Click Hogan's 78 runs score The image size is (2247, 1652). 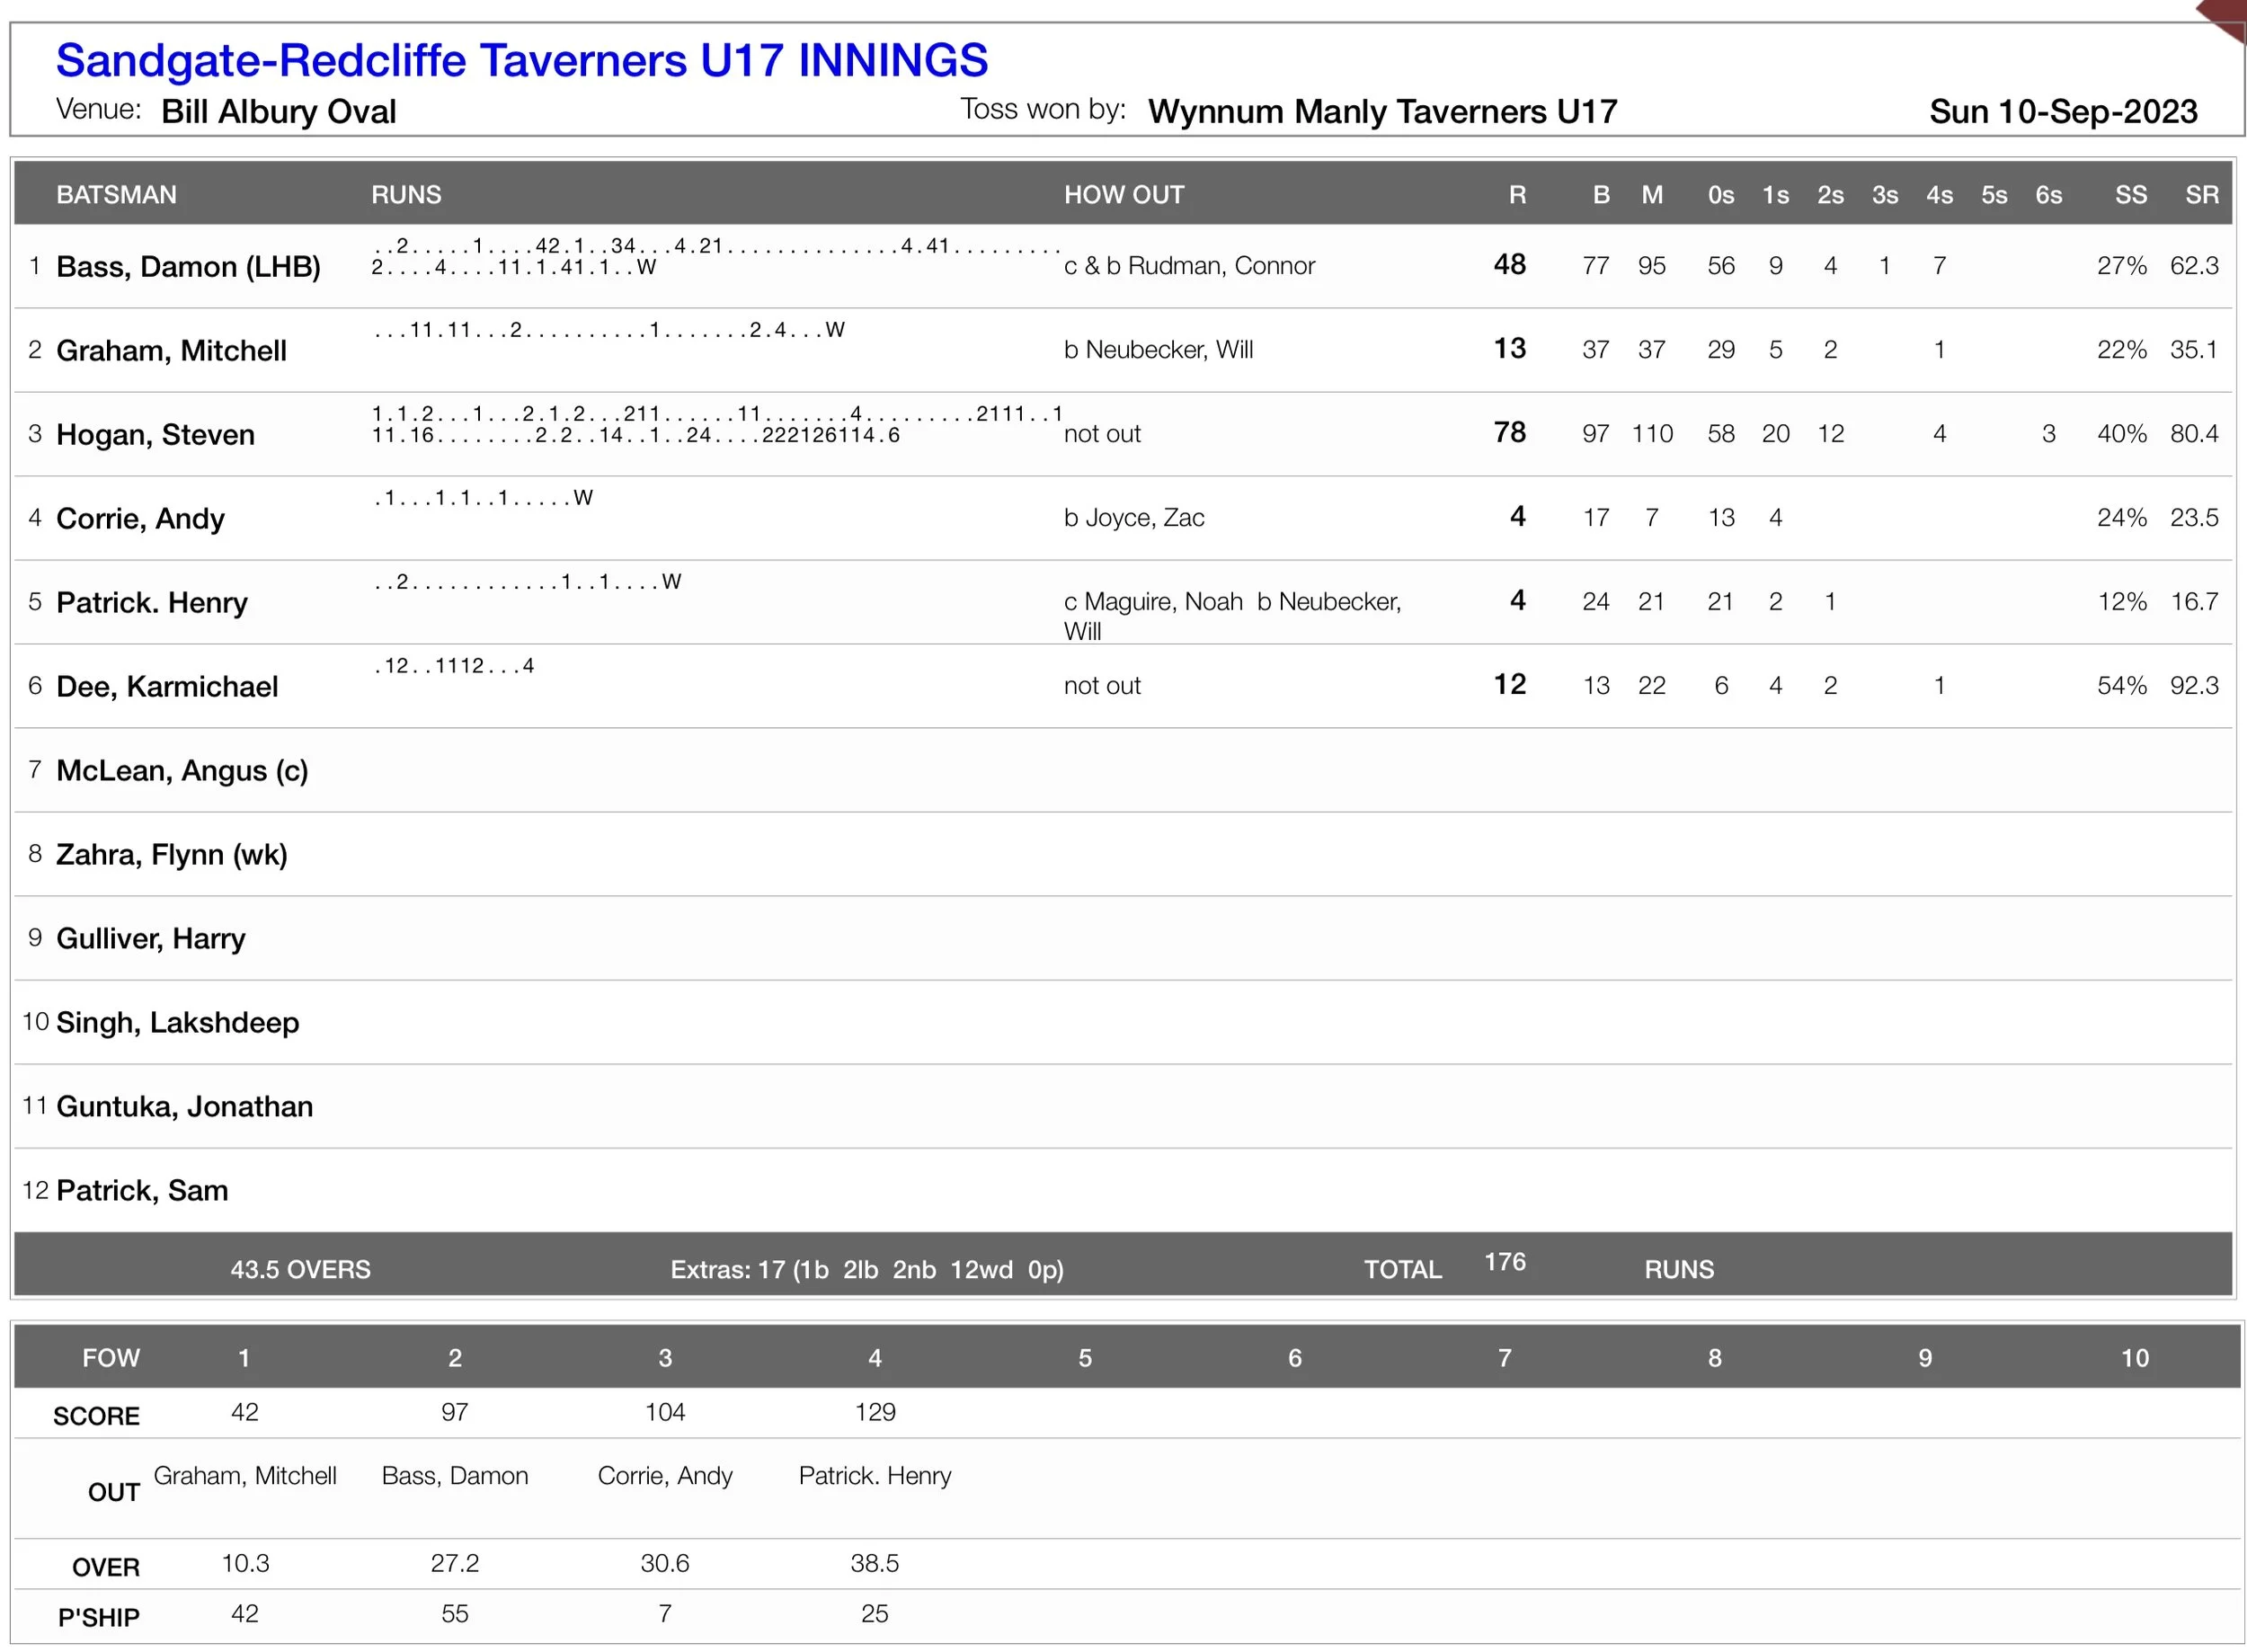(1508, 433)
